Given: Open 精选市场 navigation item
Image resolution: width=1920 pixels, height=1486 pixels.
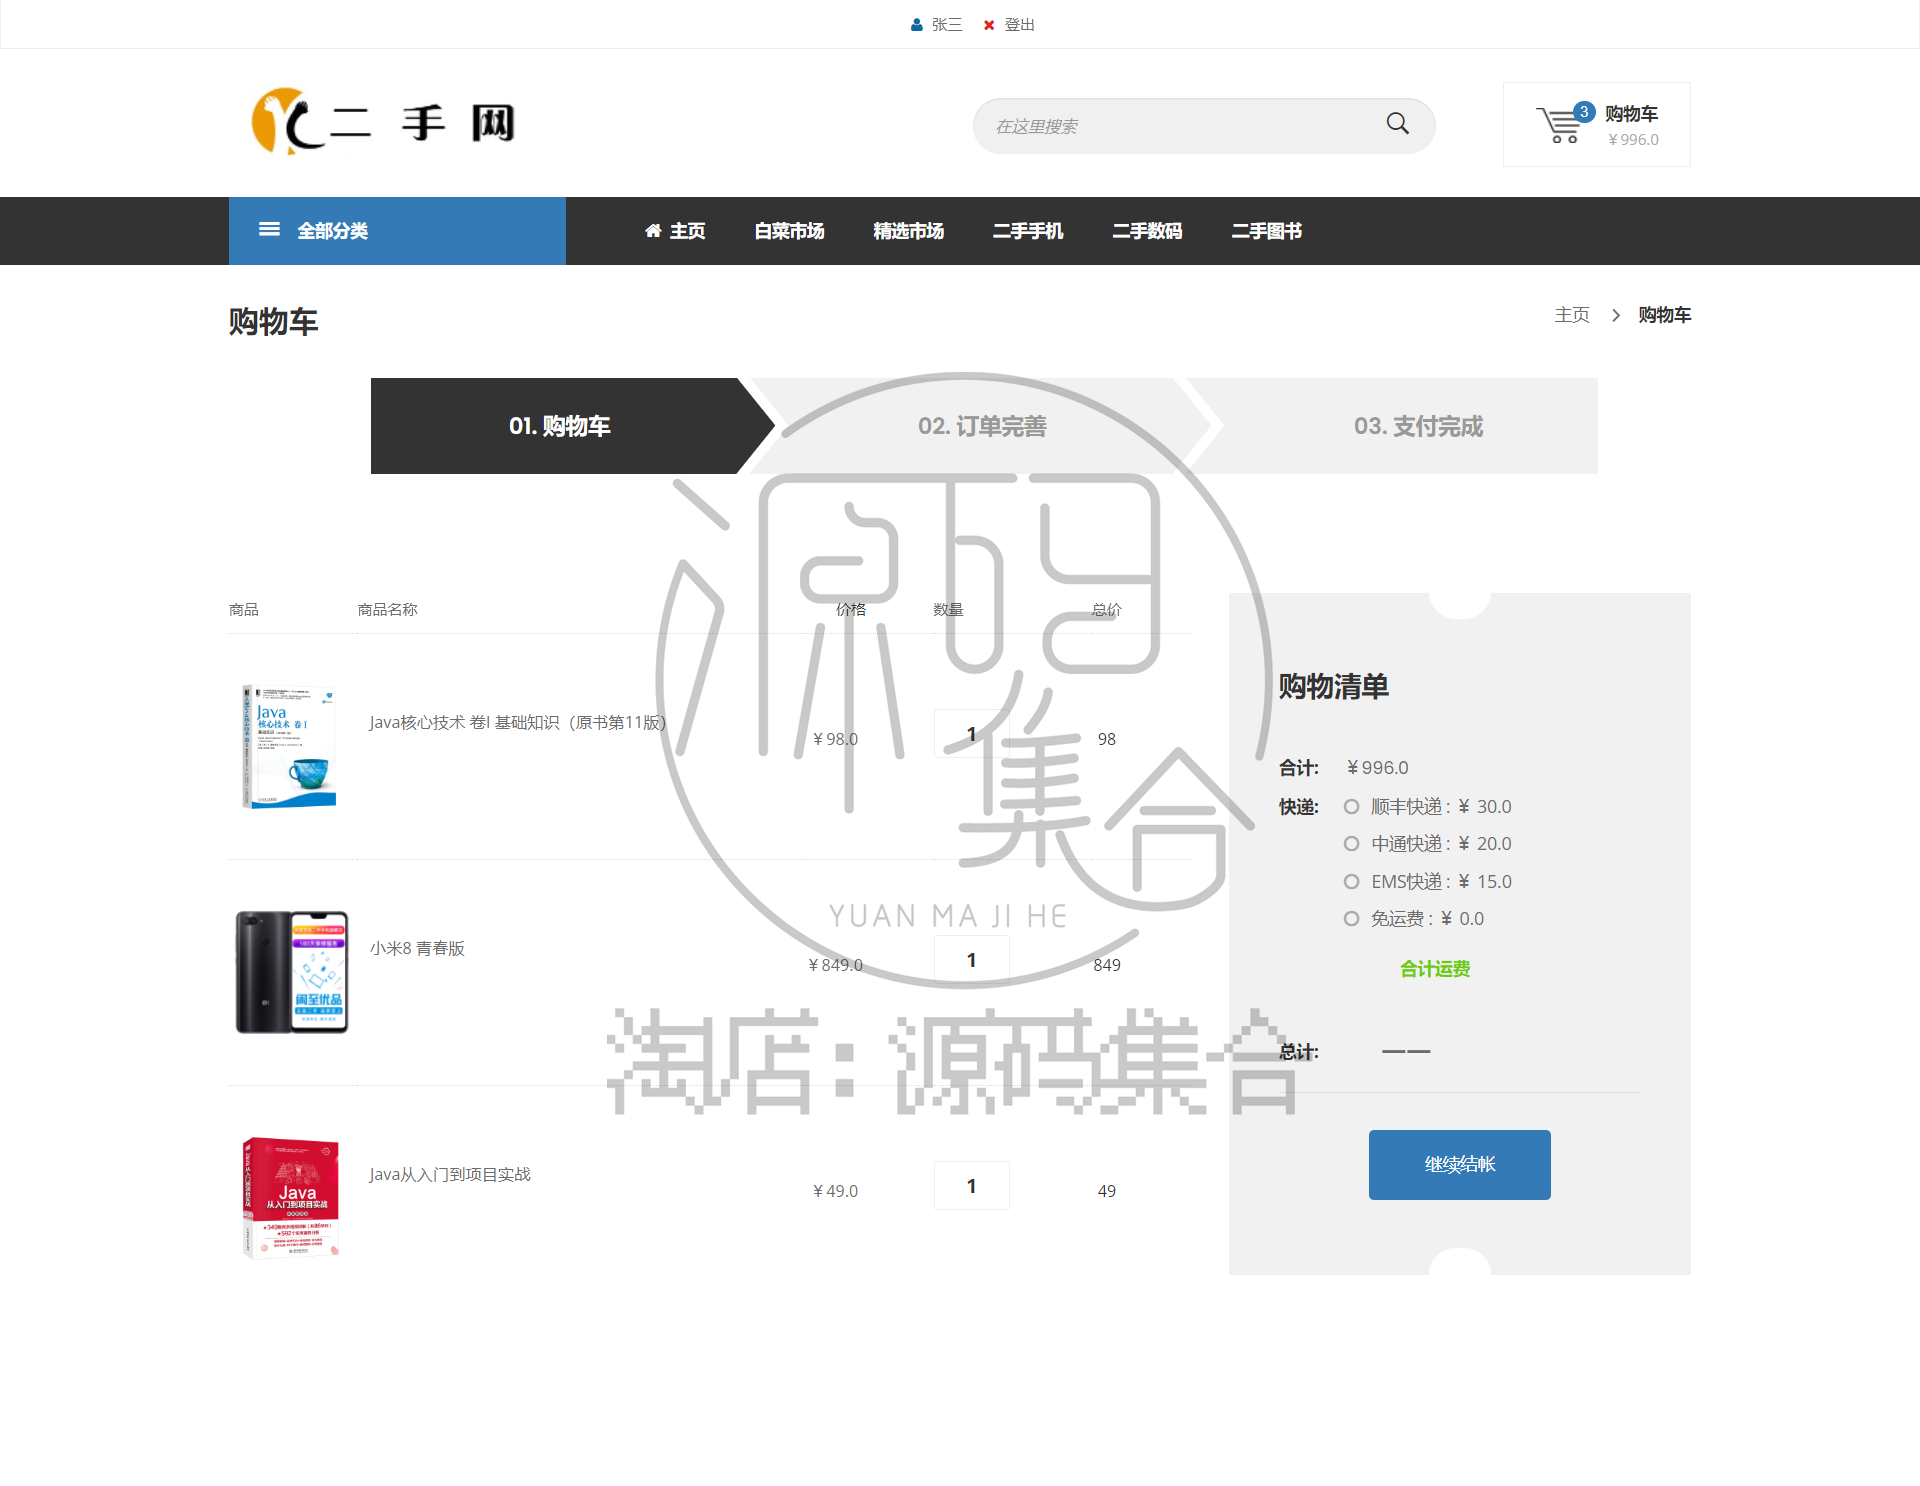Looking at the screenshot, I should tap(908, 231).
